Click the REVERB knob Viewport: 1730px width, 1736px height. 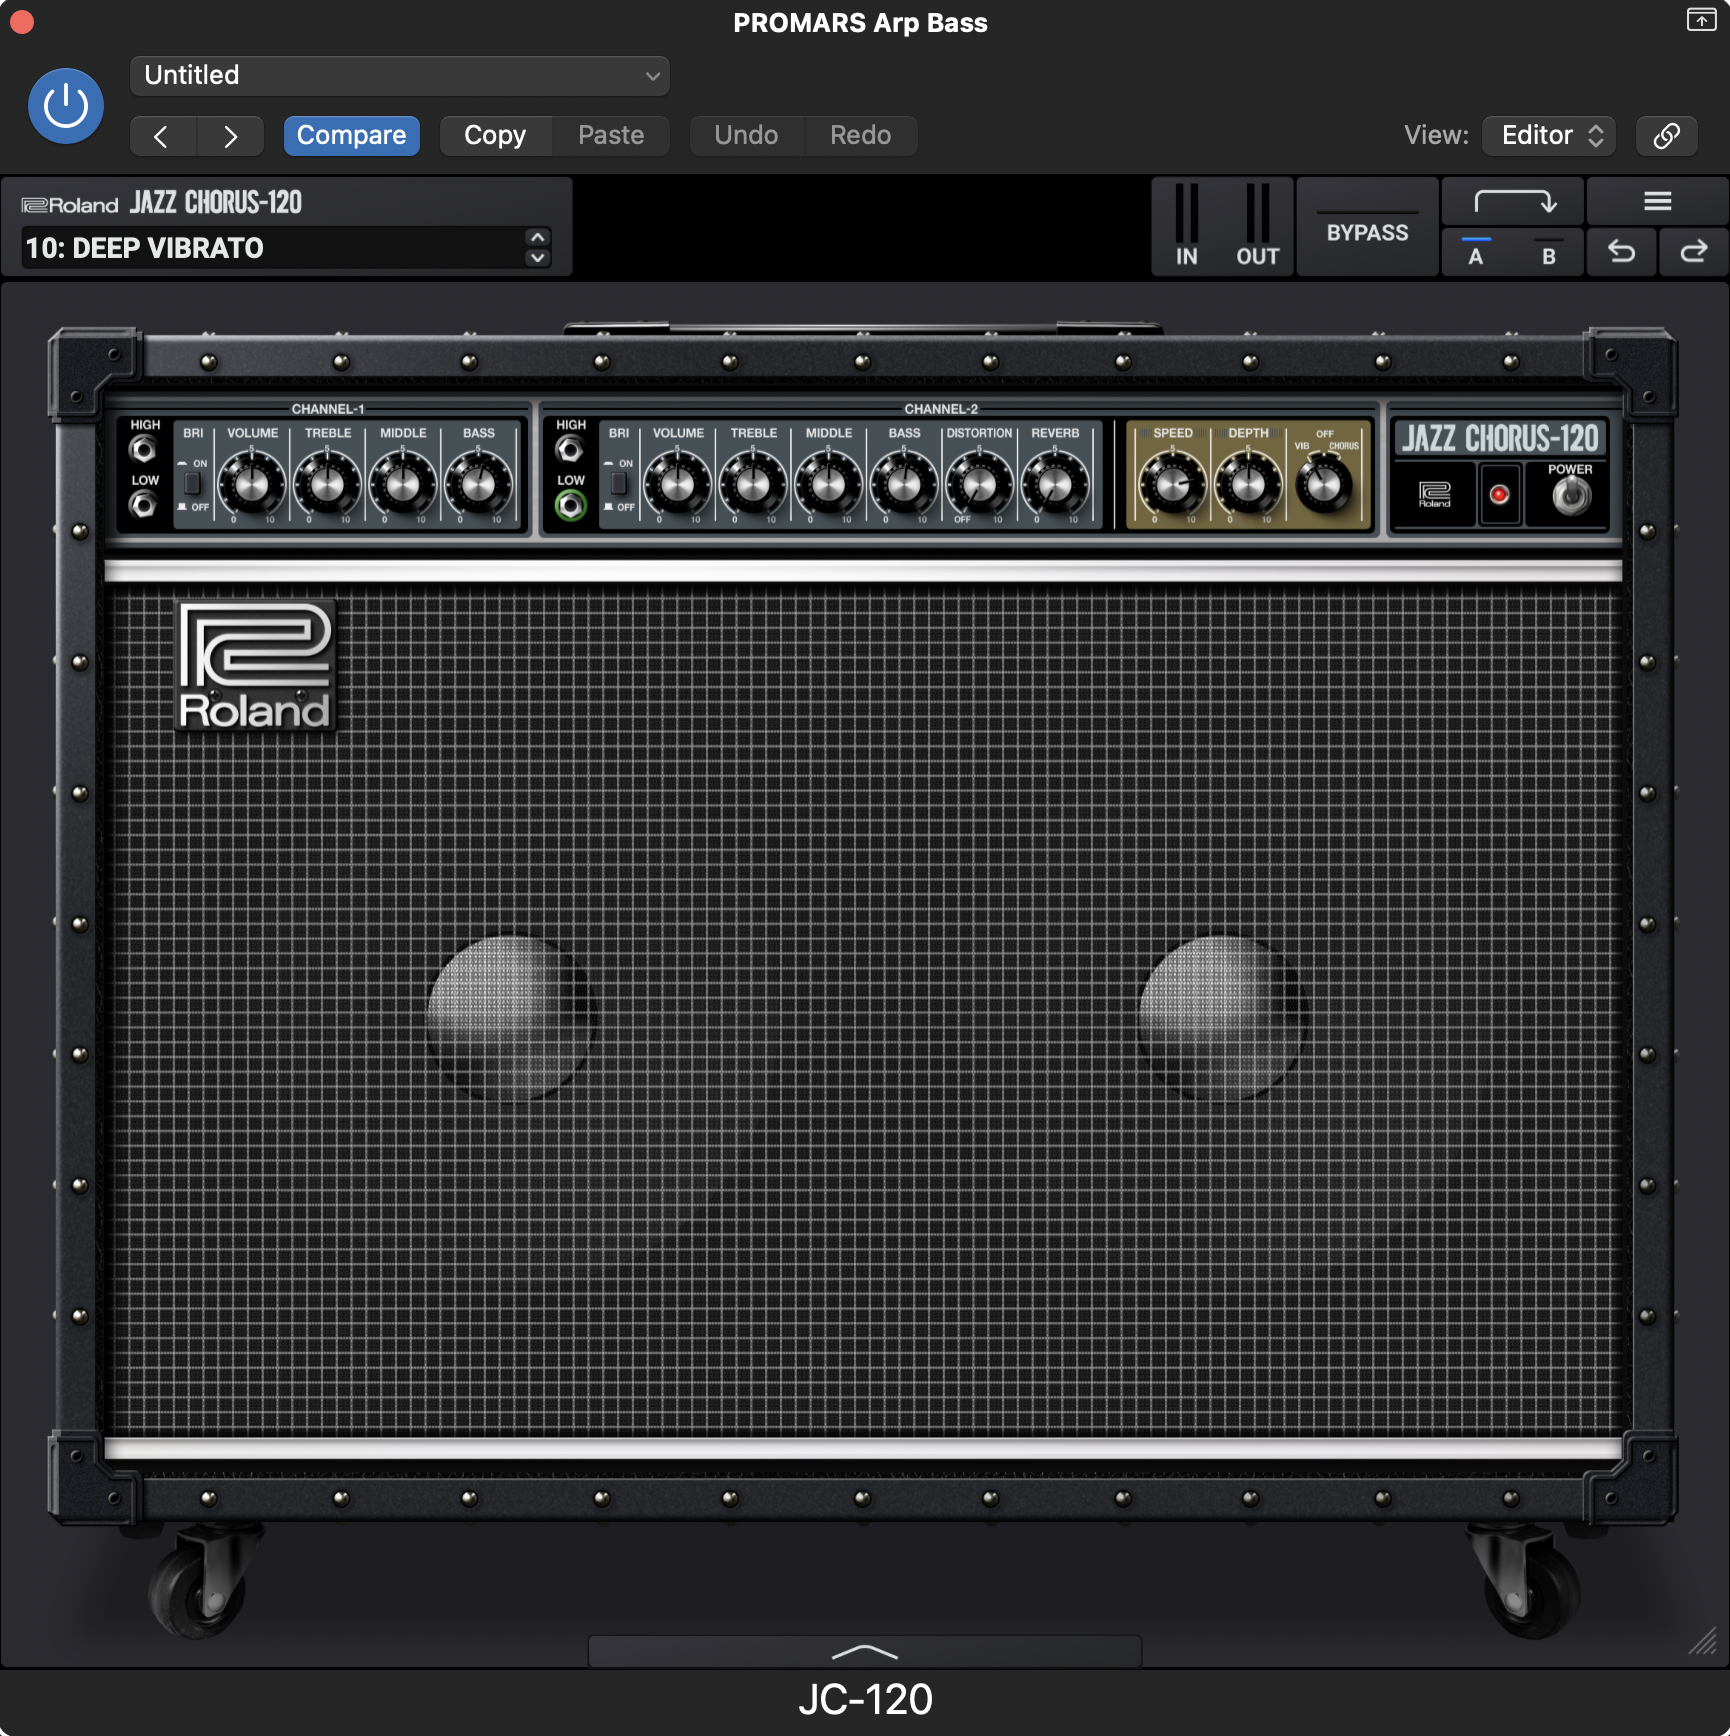(1055, 484)
